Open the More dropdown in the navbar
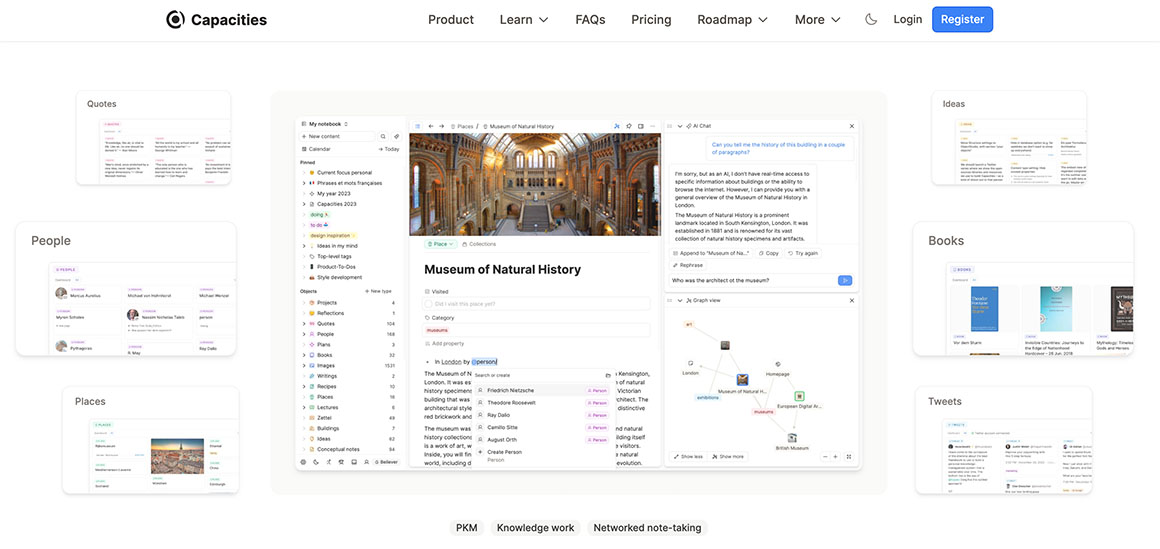This screenshot has width=1160, height=549. [817, 19]
